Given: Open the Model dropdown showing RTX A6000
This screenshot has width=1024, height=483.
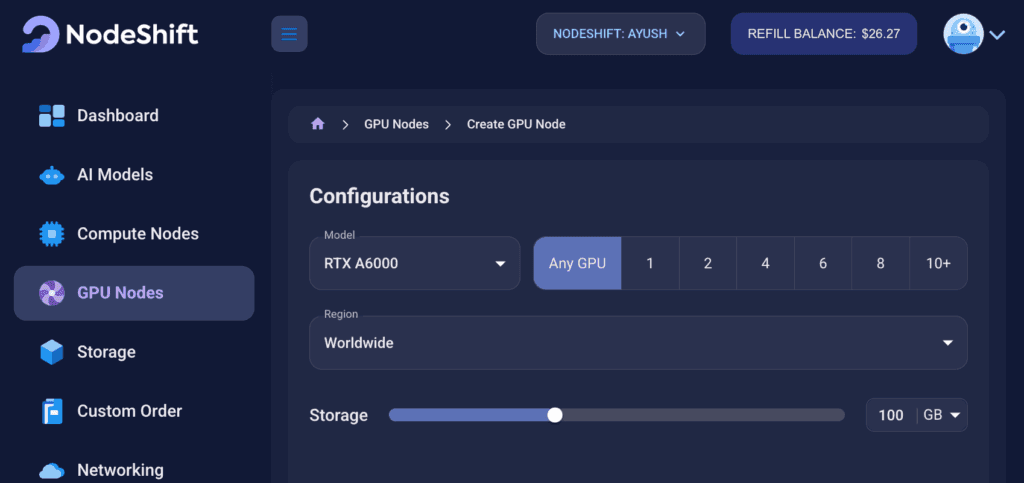Looking at the screenshot, I should point(415,263).
